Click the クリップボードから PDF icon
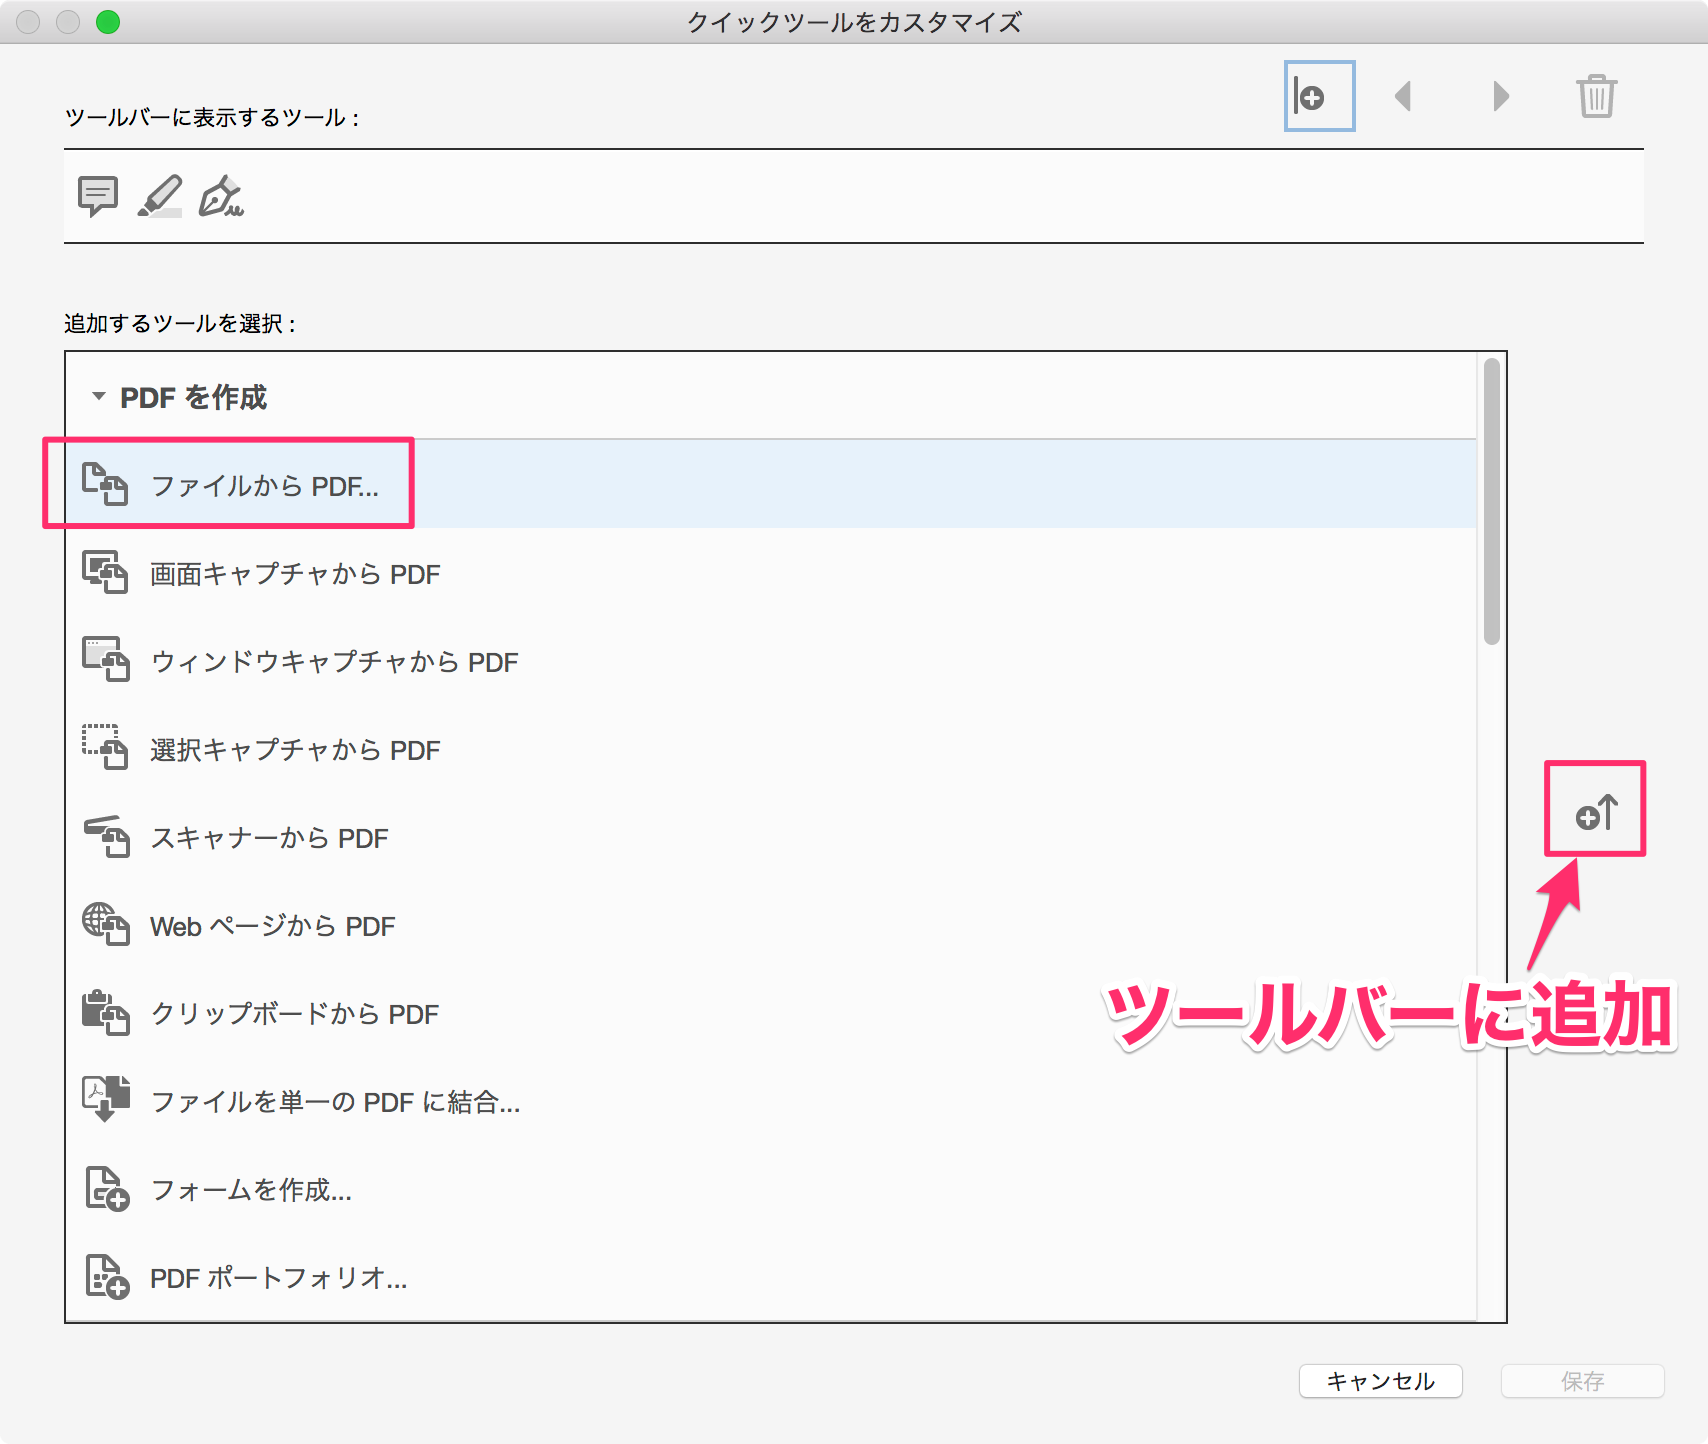This screenshot has width=1708, height=1444. coord(105,1012)
